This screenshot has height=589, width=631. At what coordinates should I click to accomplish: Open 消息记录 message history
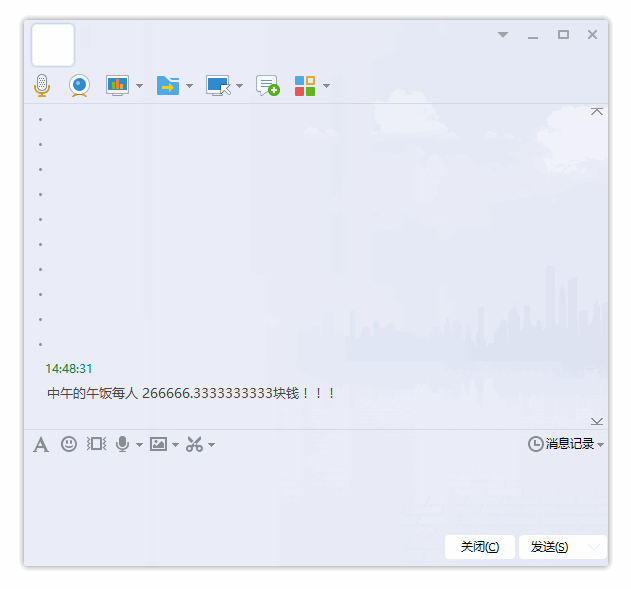[x=561, y=444]
